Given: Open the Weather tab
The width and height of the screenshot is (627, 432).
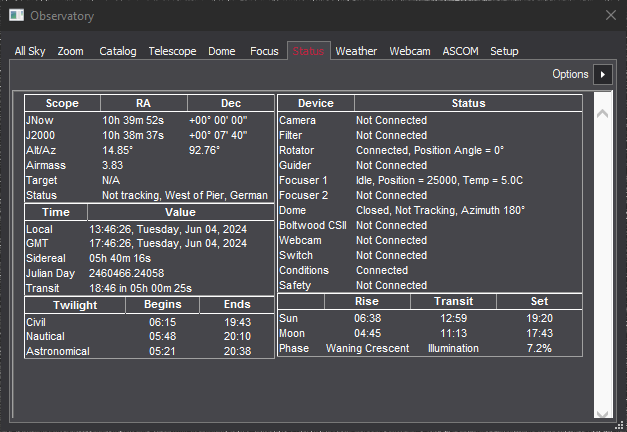Looking at the screenshot, I should (x=356, y=51).
